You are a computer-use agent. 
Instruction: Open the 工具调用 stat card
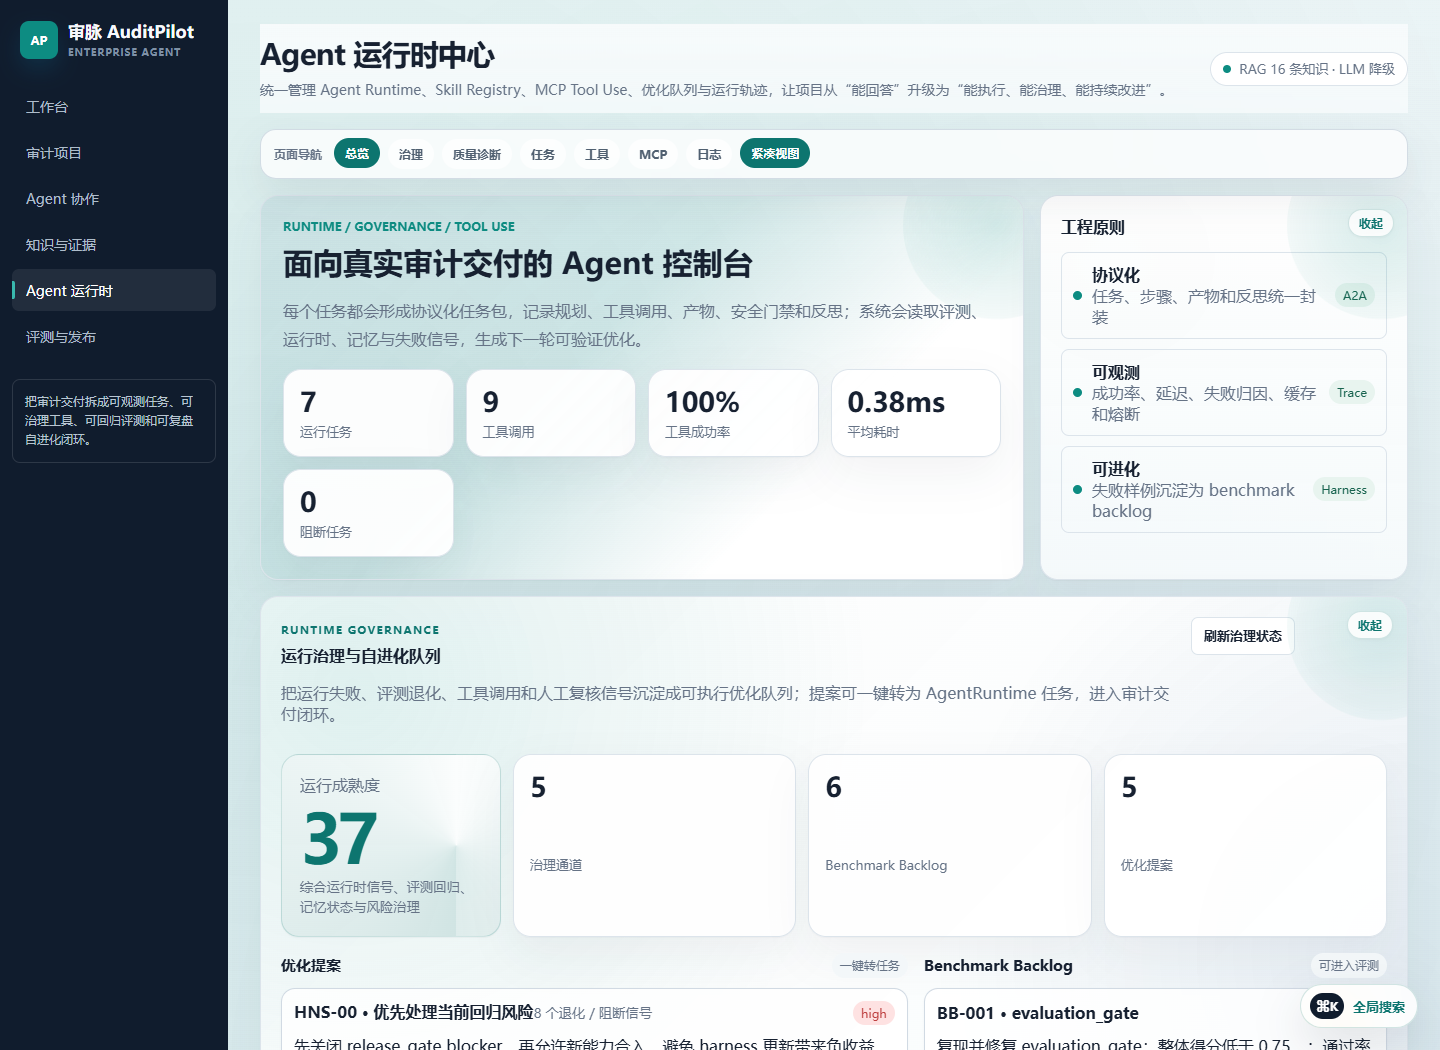[551, 413]
